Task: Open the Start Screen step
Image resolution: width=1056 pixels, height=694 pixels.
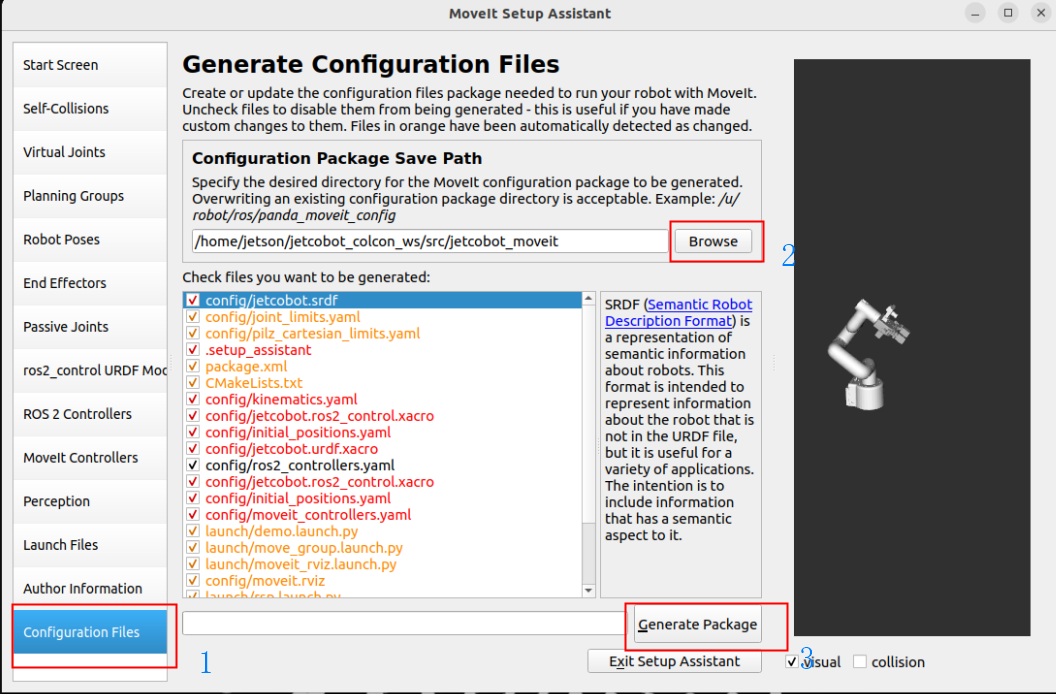Action: (90, 65)
